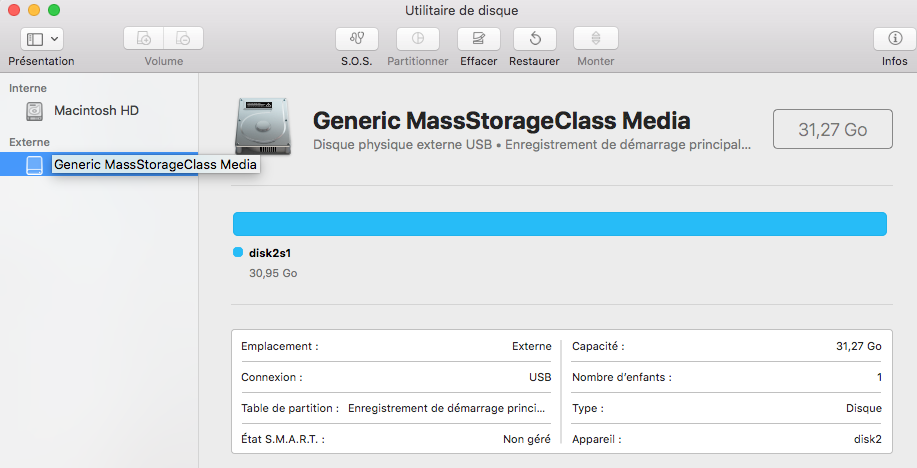Click the green zoom window button
Screen dimensions: 917x468
click(x=54, y=10)
